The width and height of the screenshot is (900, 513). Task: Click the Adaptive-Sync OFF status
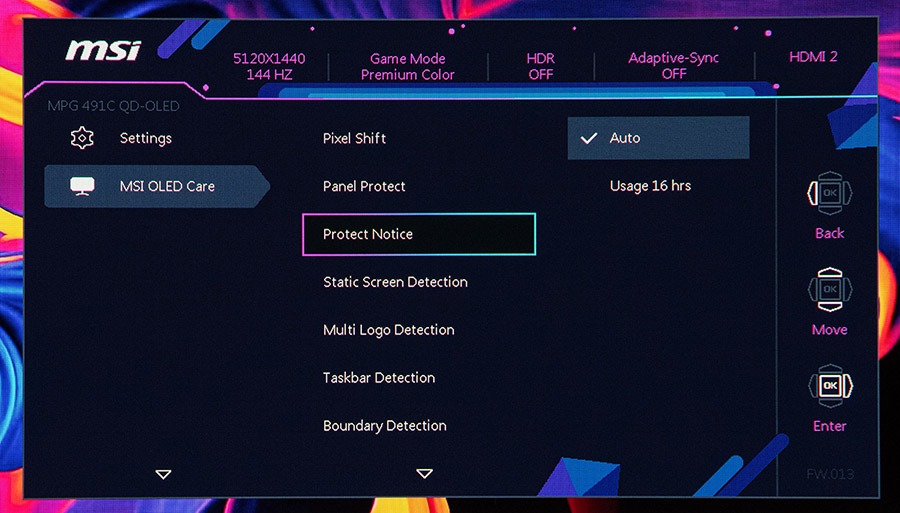674,66
